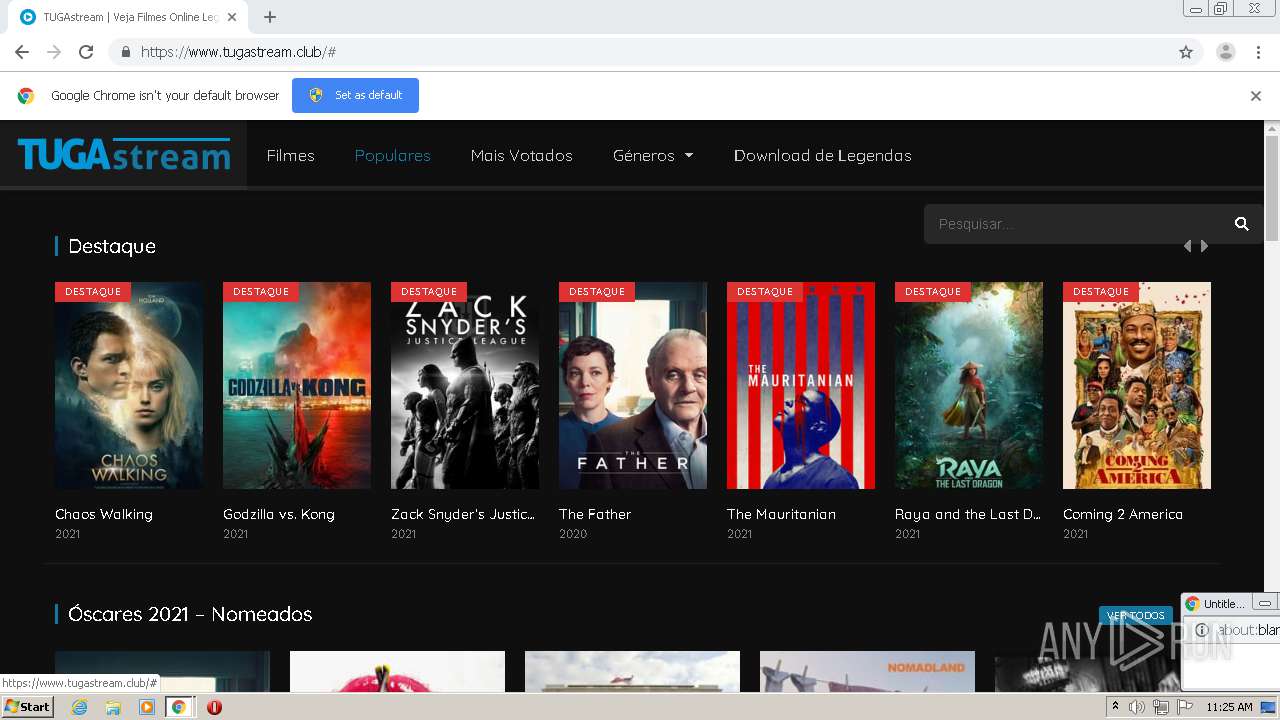Click the search magnifier icon
Screen dimensions: 1280x720
point(1241,224)
